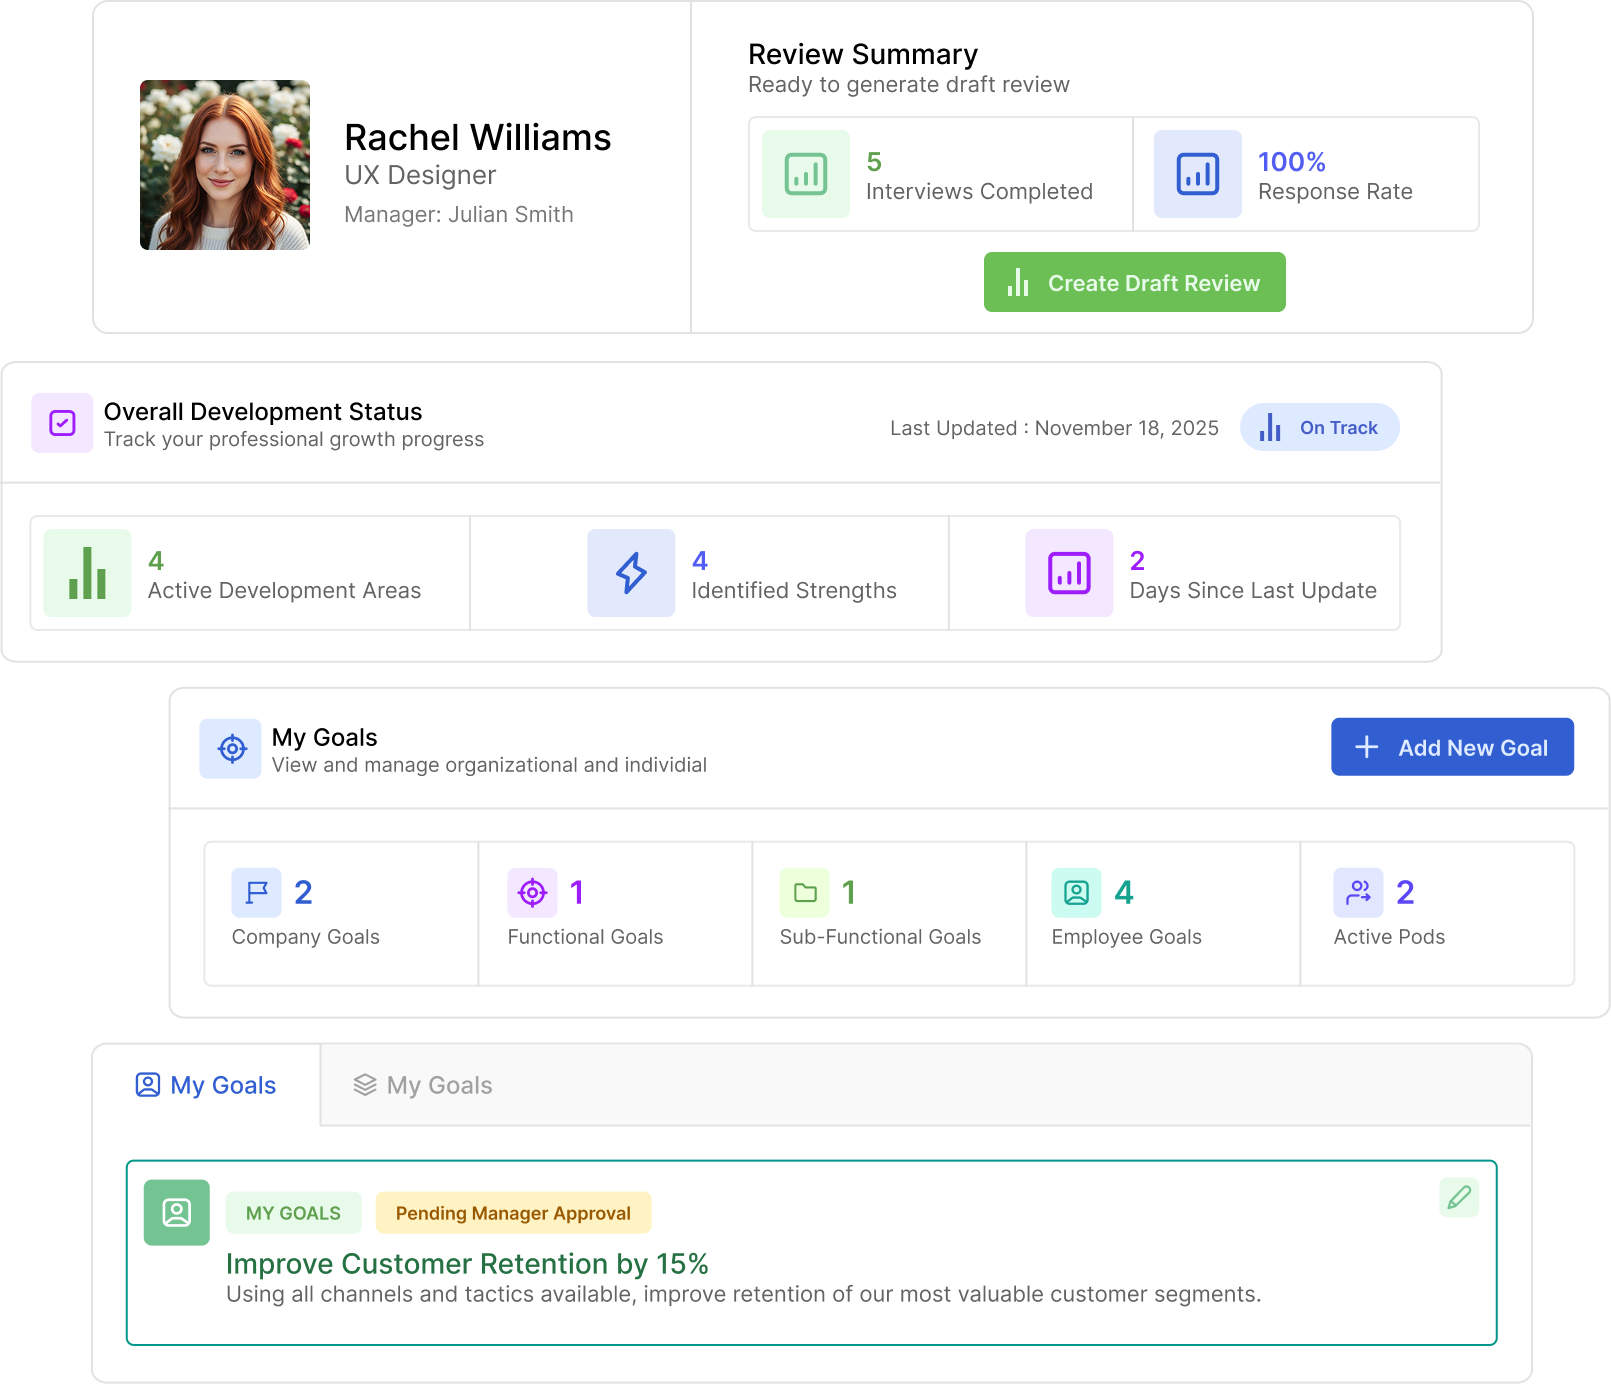Click the Active Pods people icon

[1358, 892]
